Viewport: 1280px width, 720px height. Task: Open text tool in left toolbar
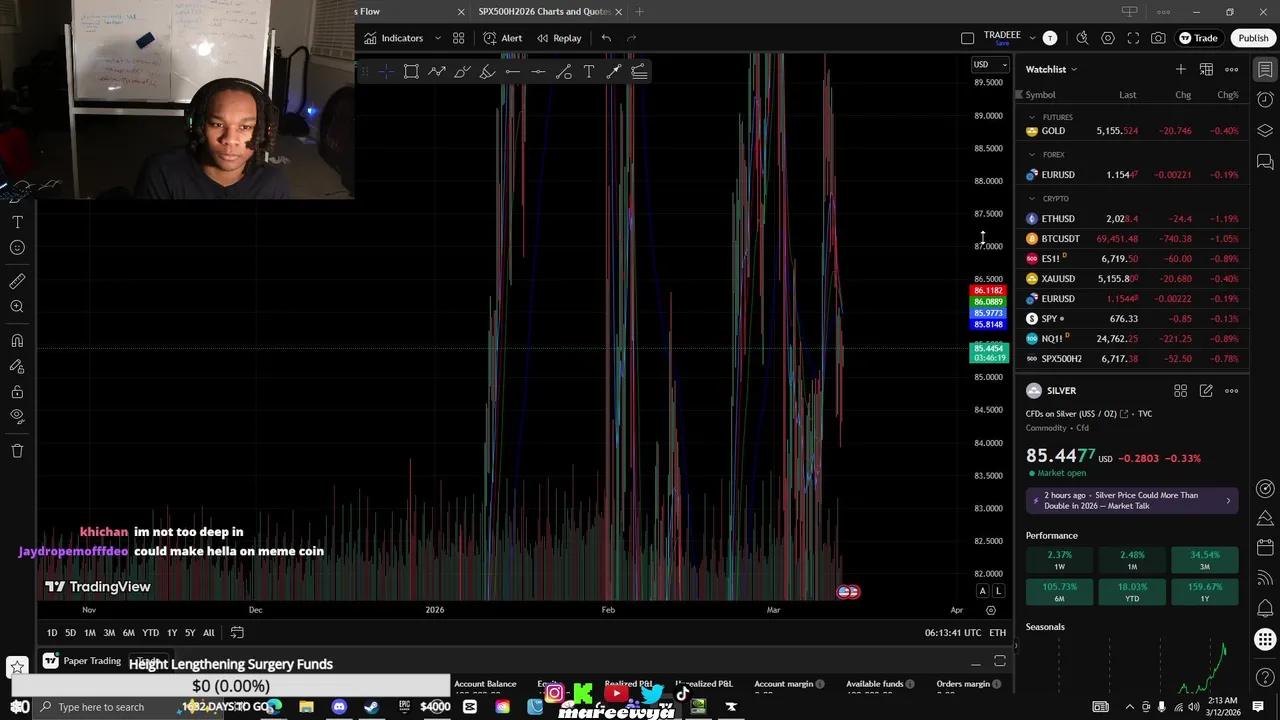[x=17, y=222]
